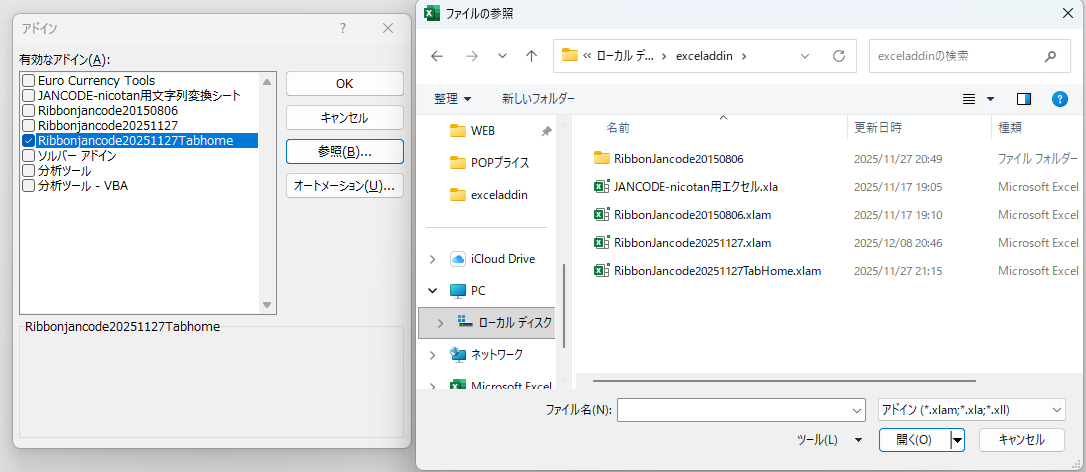This screenshot has height=472, width=1086.
Task: Open the view options dropdown arrow
Action: click(991, 99)
